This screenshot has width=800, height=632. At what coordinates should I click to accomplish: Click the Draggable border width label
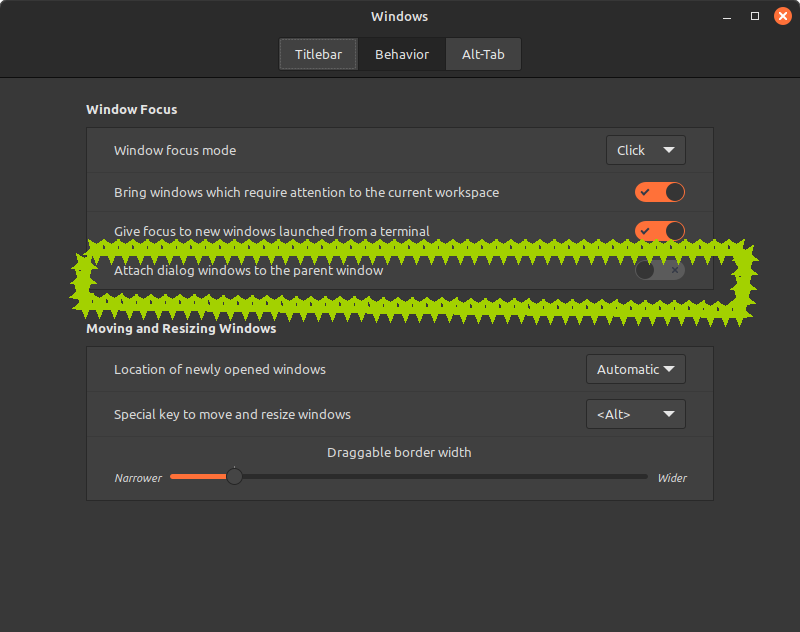point(399,452)
